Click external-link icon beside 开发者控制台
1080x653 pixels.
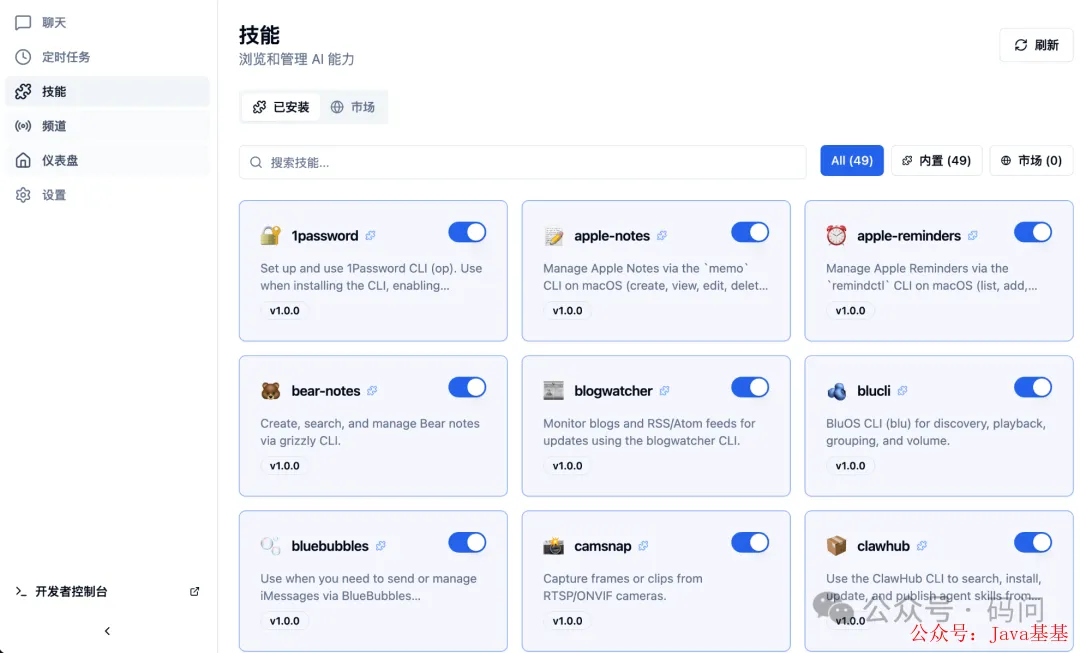[x=194, y=592]
